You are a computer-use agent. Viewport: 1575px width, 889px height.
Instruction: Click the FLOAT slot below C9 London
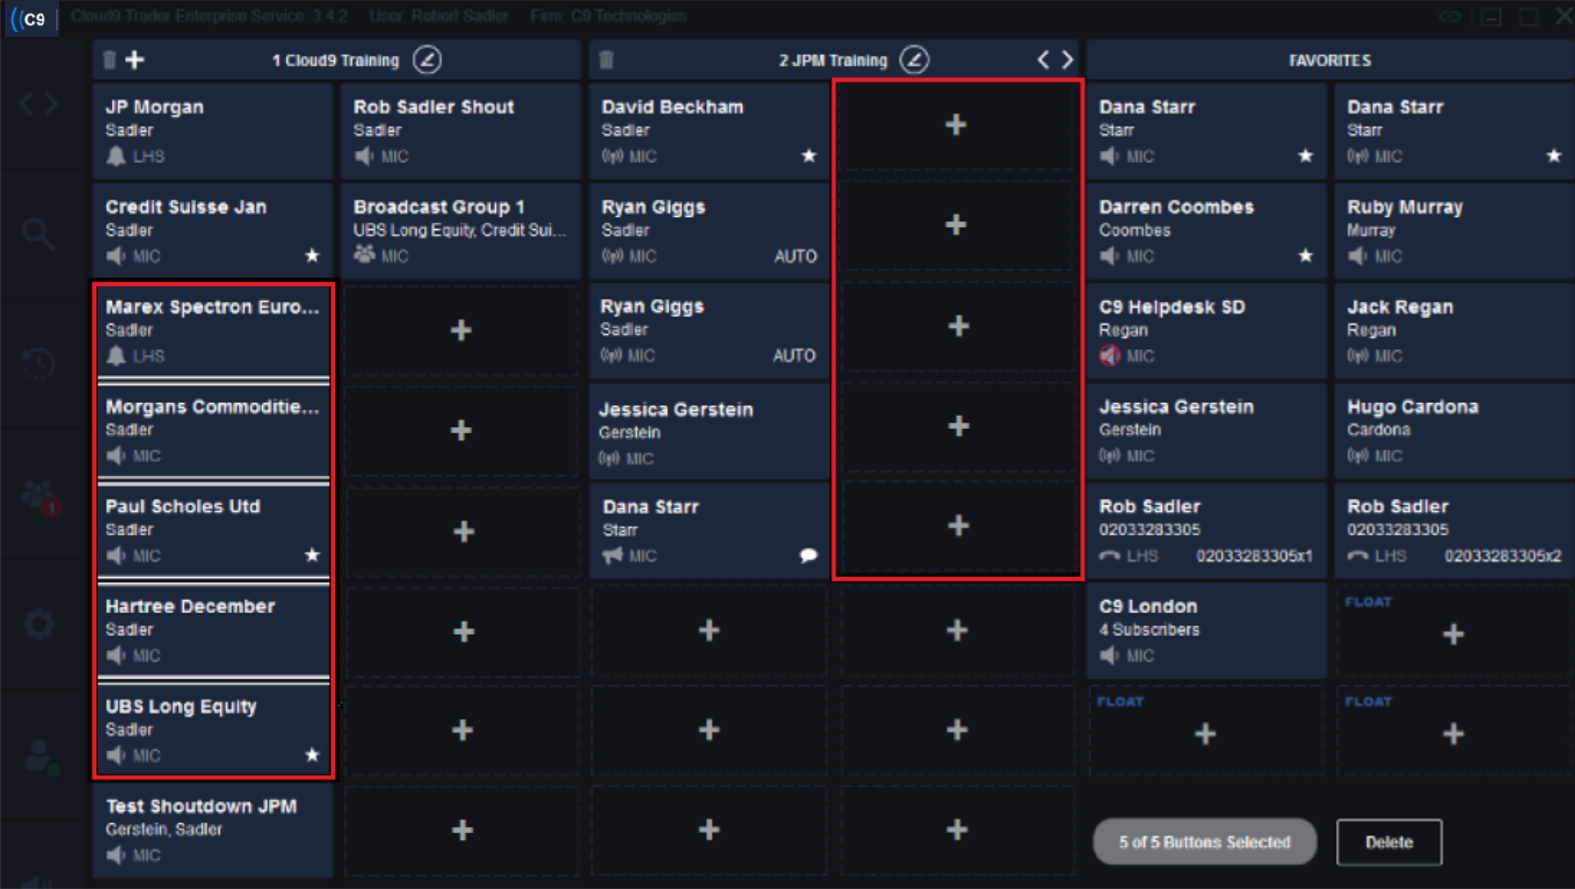pos(1206,731)
